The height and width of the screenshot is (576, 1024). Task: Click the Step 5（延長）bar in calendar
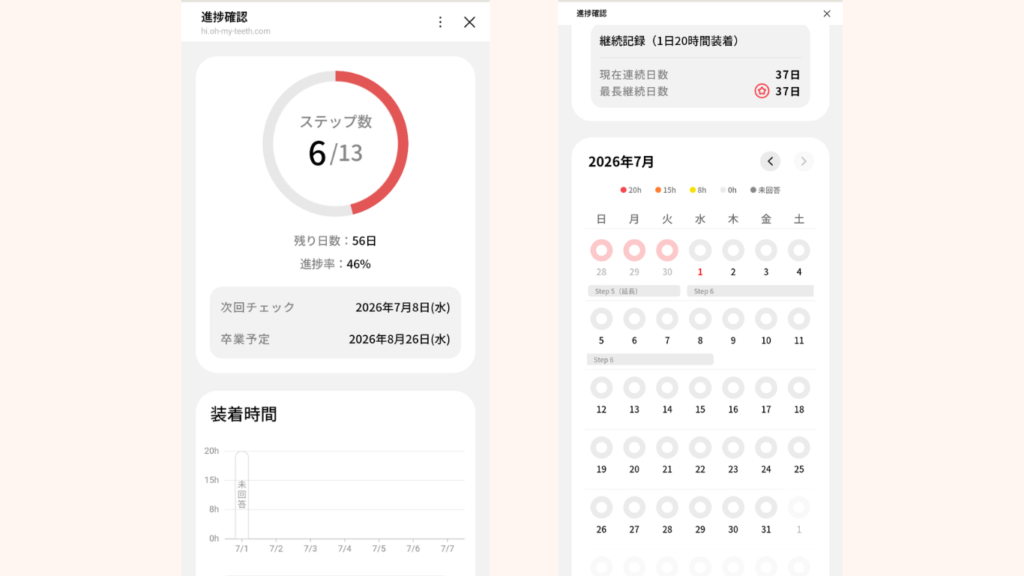click(x=633, y=291)
